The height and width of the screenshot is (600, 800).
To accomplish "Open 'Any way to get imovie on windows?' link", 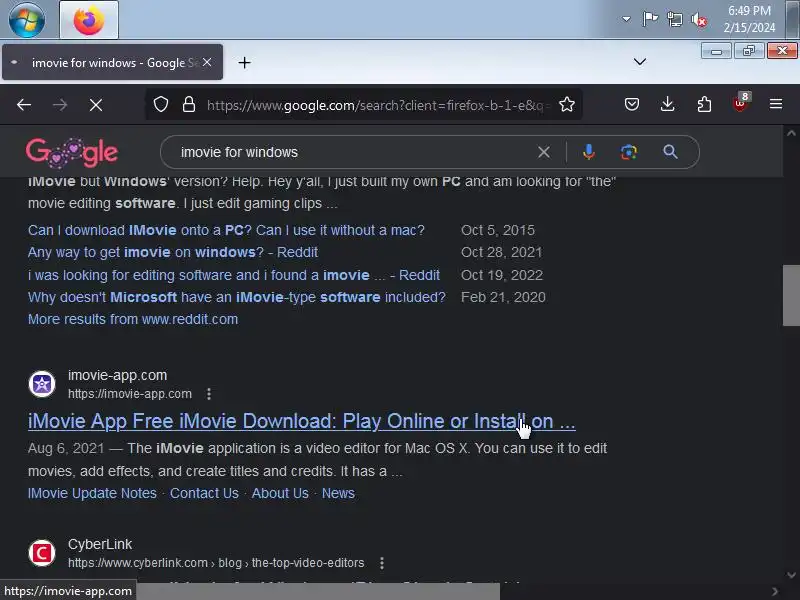I will 172,252.
